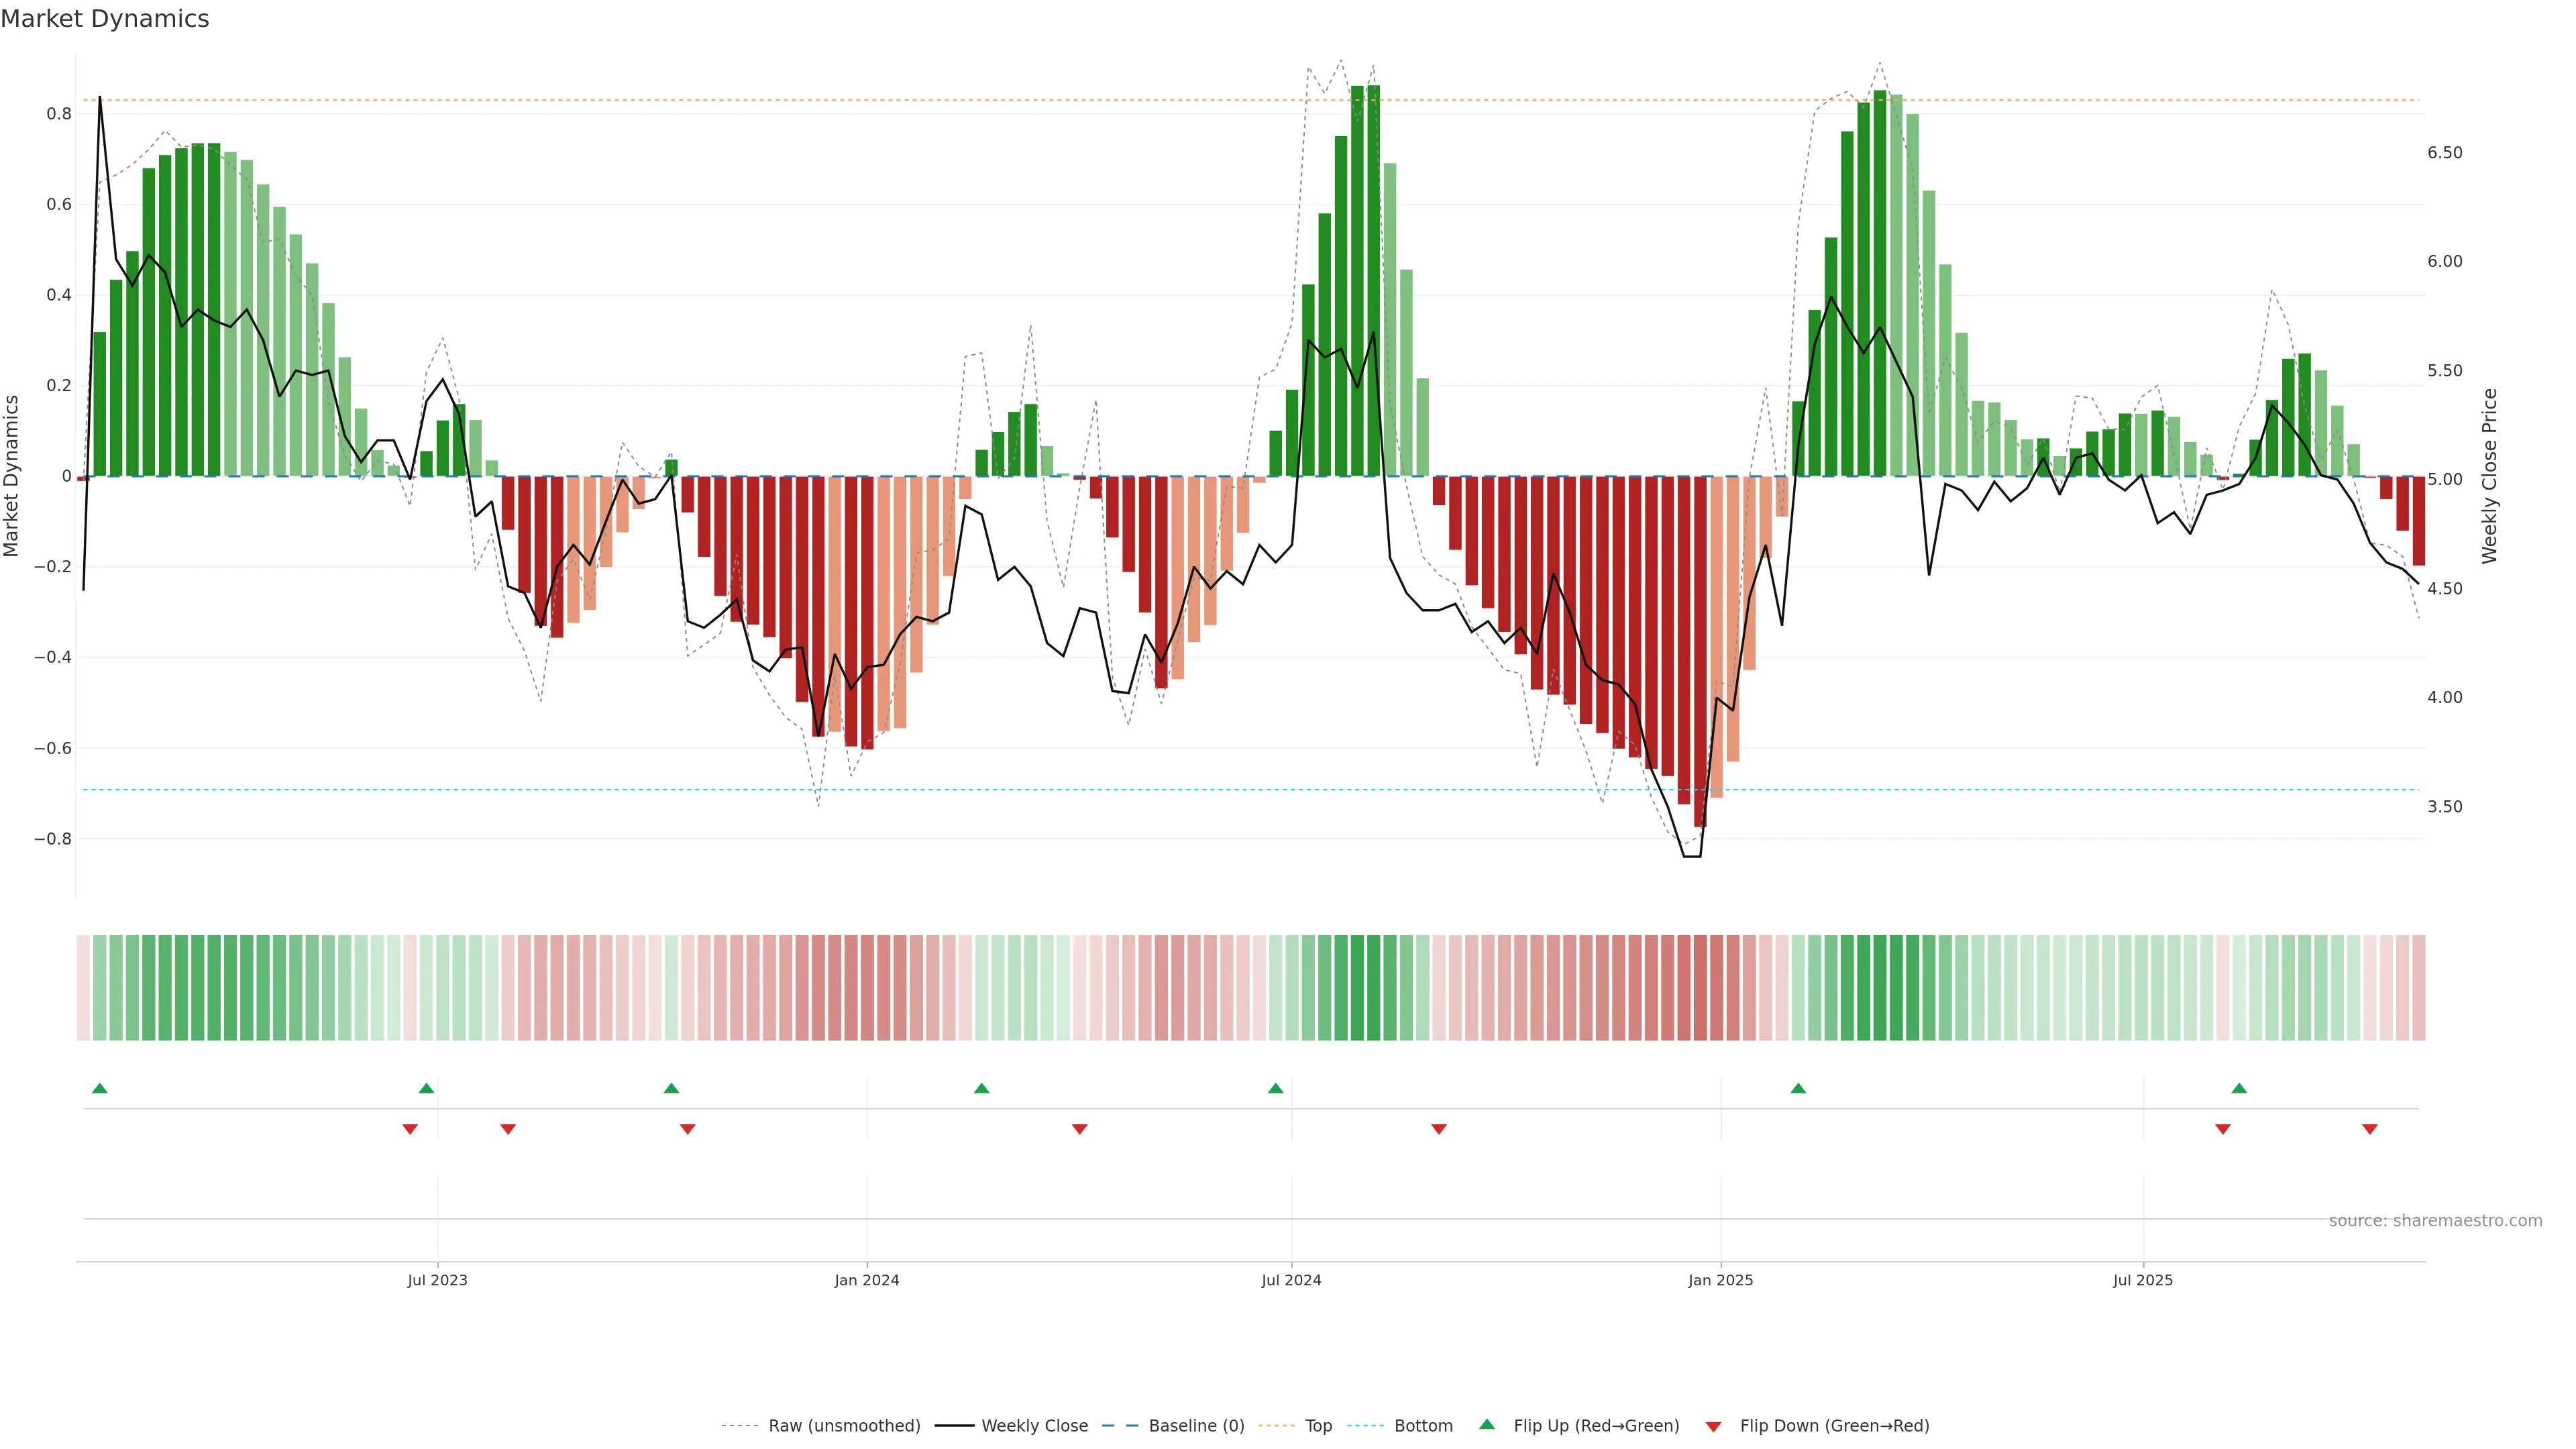Viewport: 2576px width, 1449px height.
Task: Click the Jan 2024 x-axis label
Action: [x=866, y=1280]
